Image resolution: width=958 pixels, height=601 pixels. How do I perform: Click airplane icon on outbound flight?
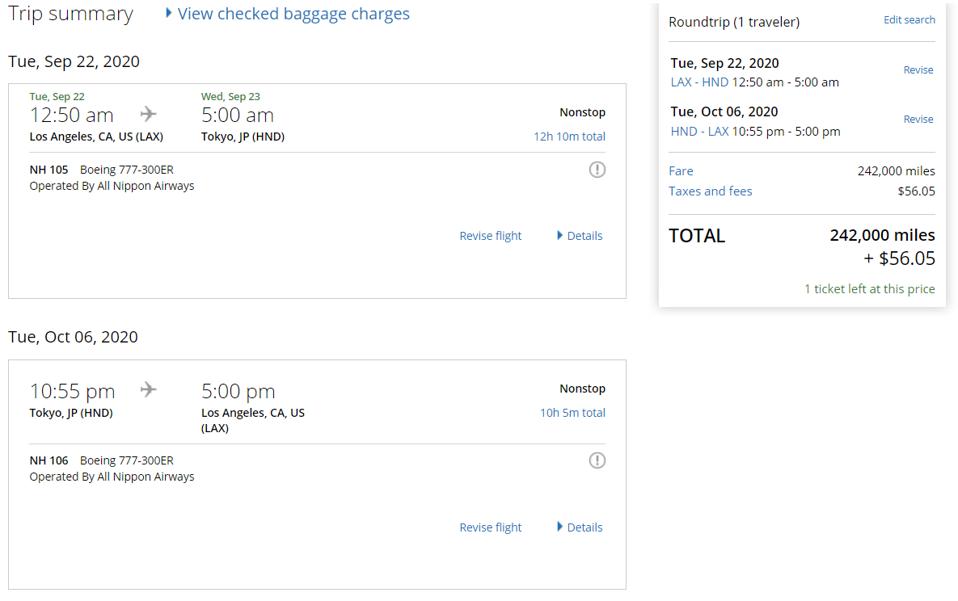[148, 114]
